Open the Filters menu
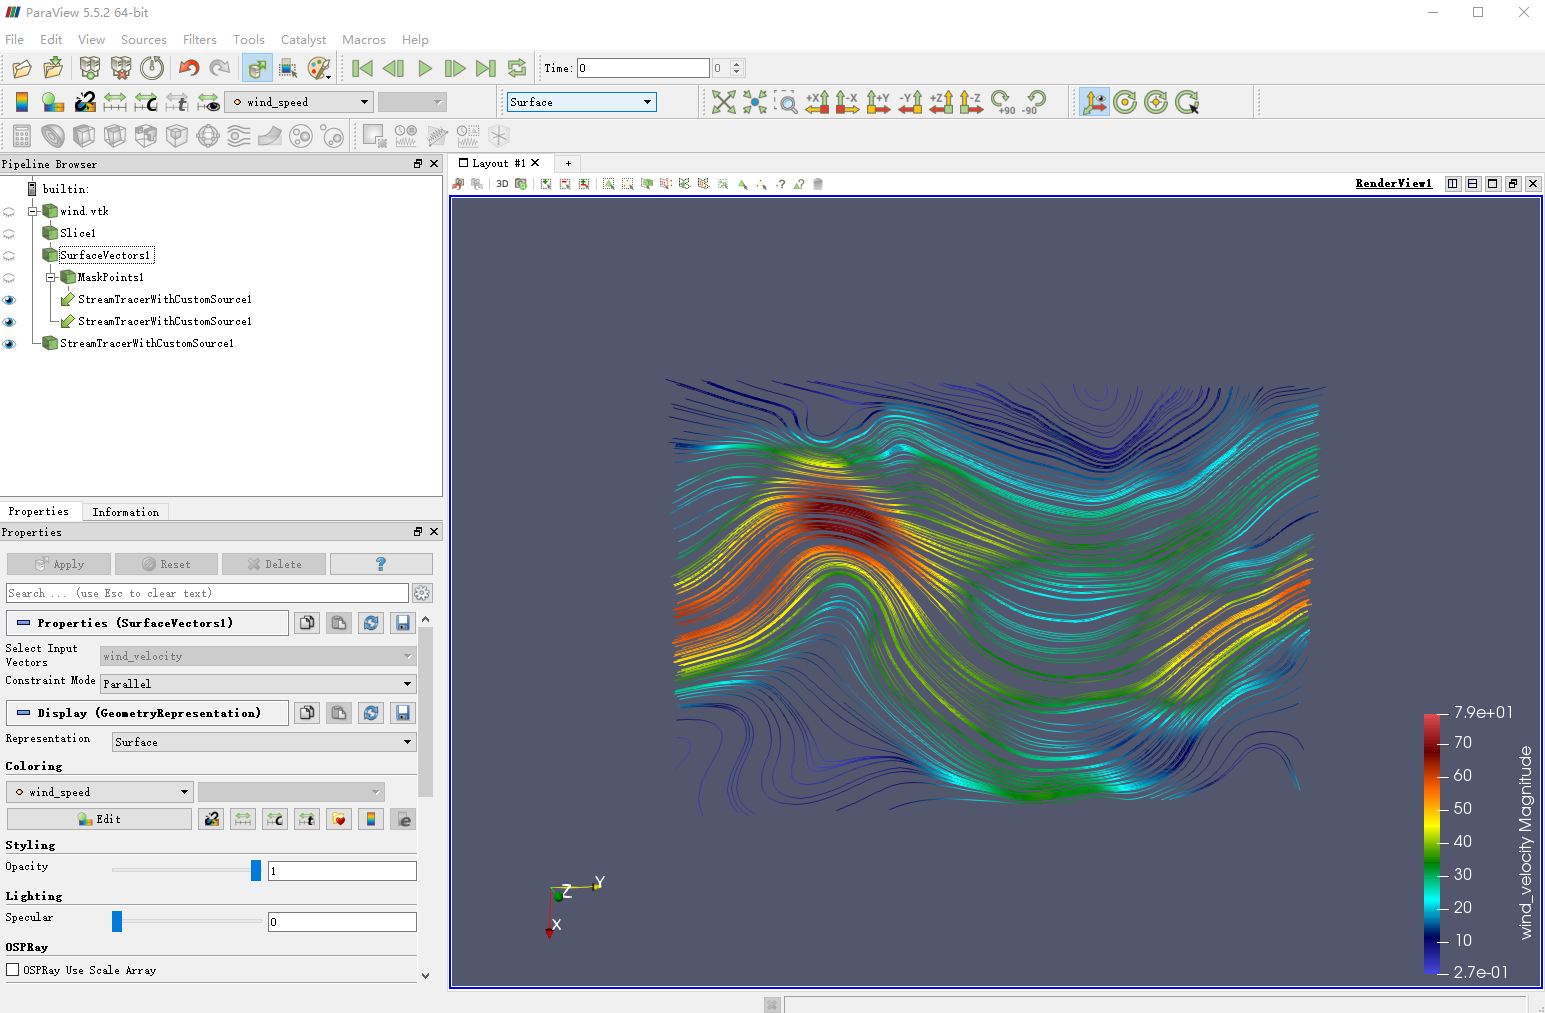The height and width of the screenshot is (1013, 1545). pyautogui.click(x=199, y=40)
